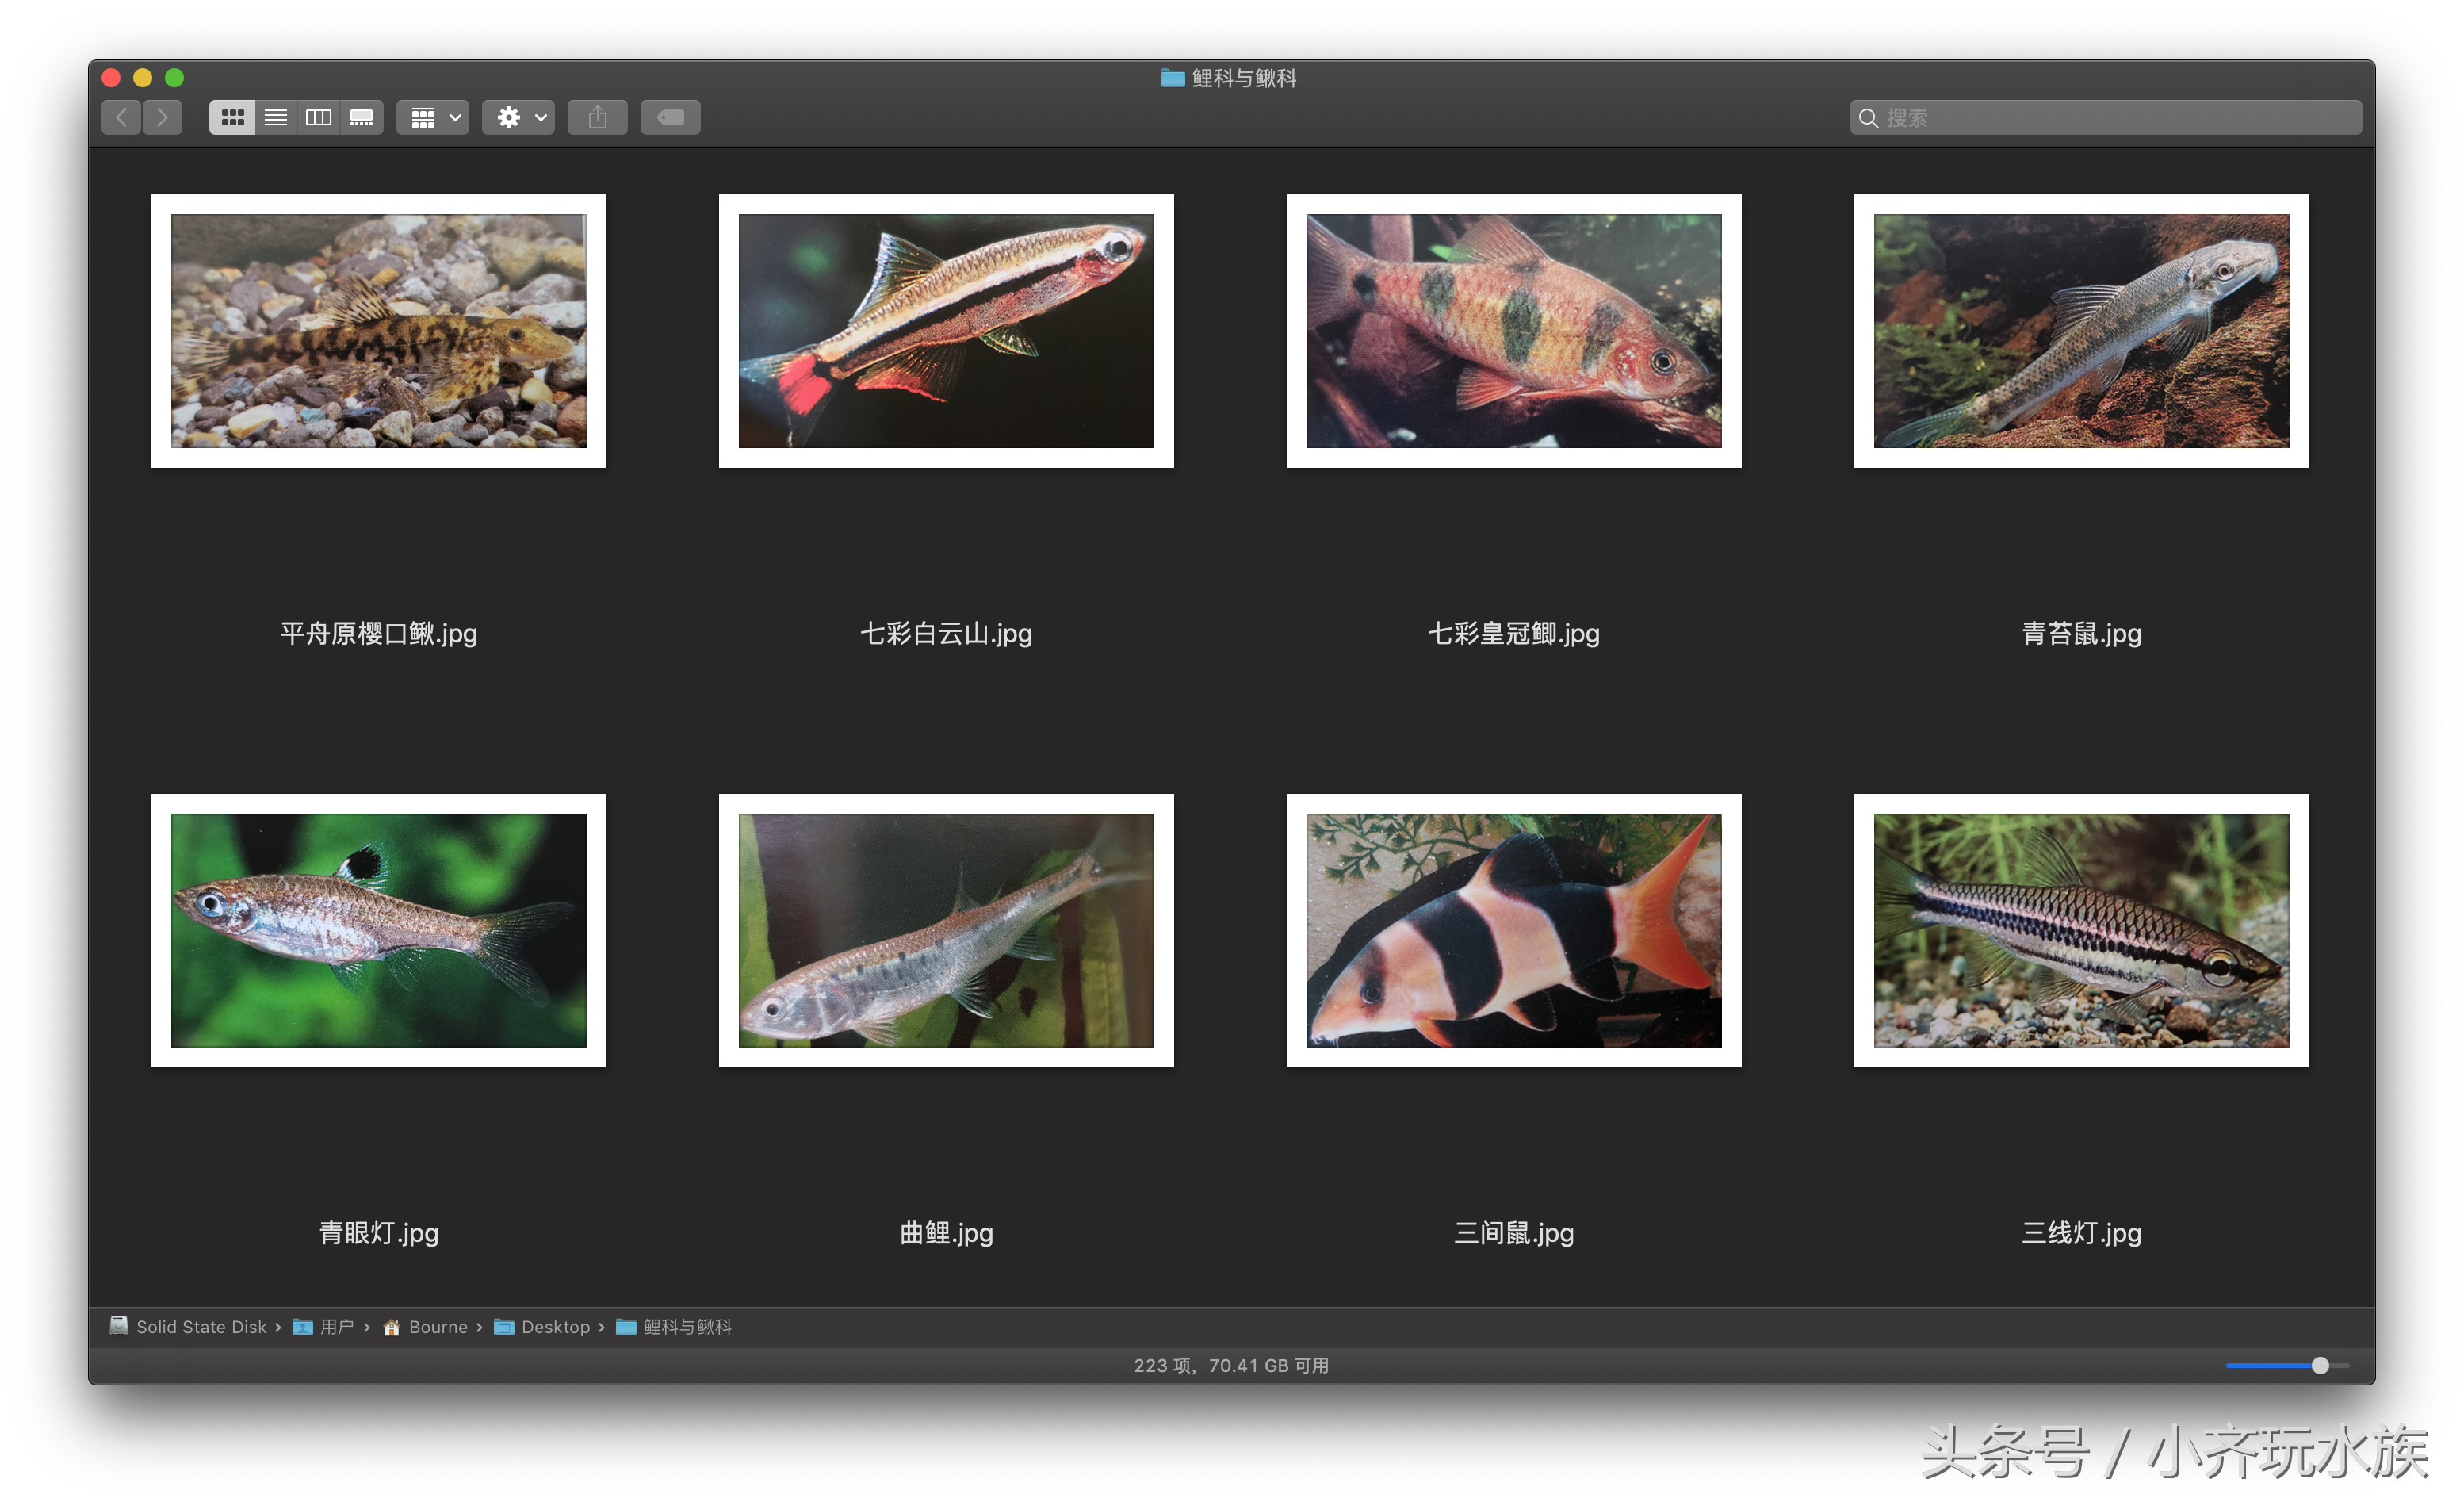Focus the 搜索 search field

(x=2106, y=118)
